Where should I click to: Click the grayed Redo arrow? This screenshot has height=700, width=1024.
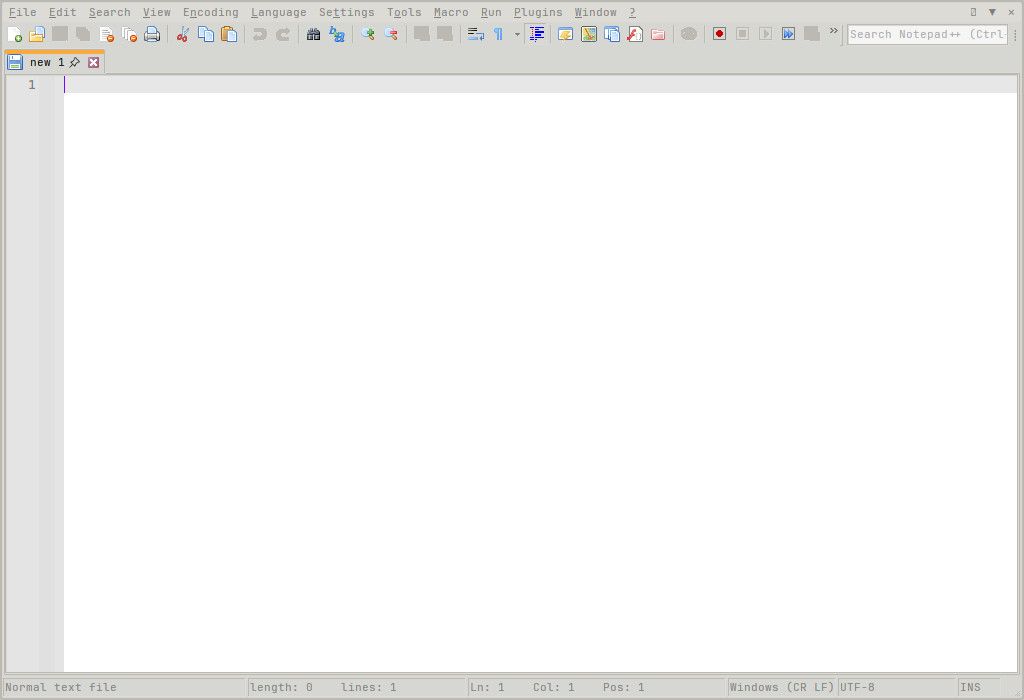(x=283, y=34)
